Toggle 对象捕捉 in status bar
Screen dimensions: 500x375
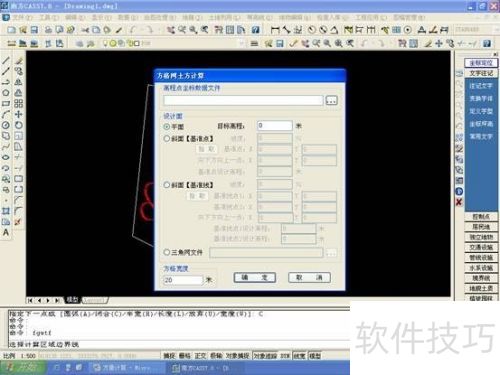pos(237,356)
